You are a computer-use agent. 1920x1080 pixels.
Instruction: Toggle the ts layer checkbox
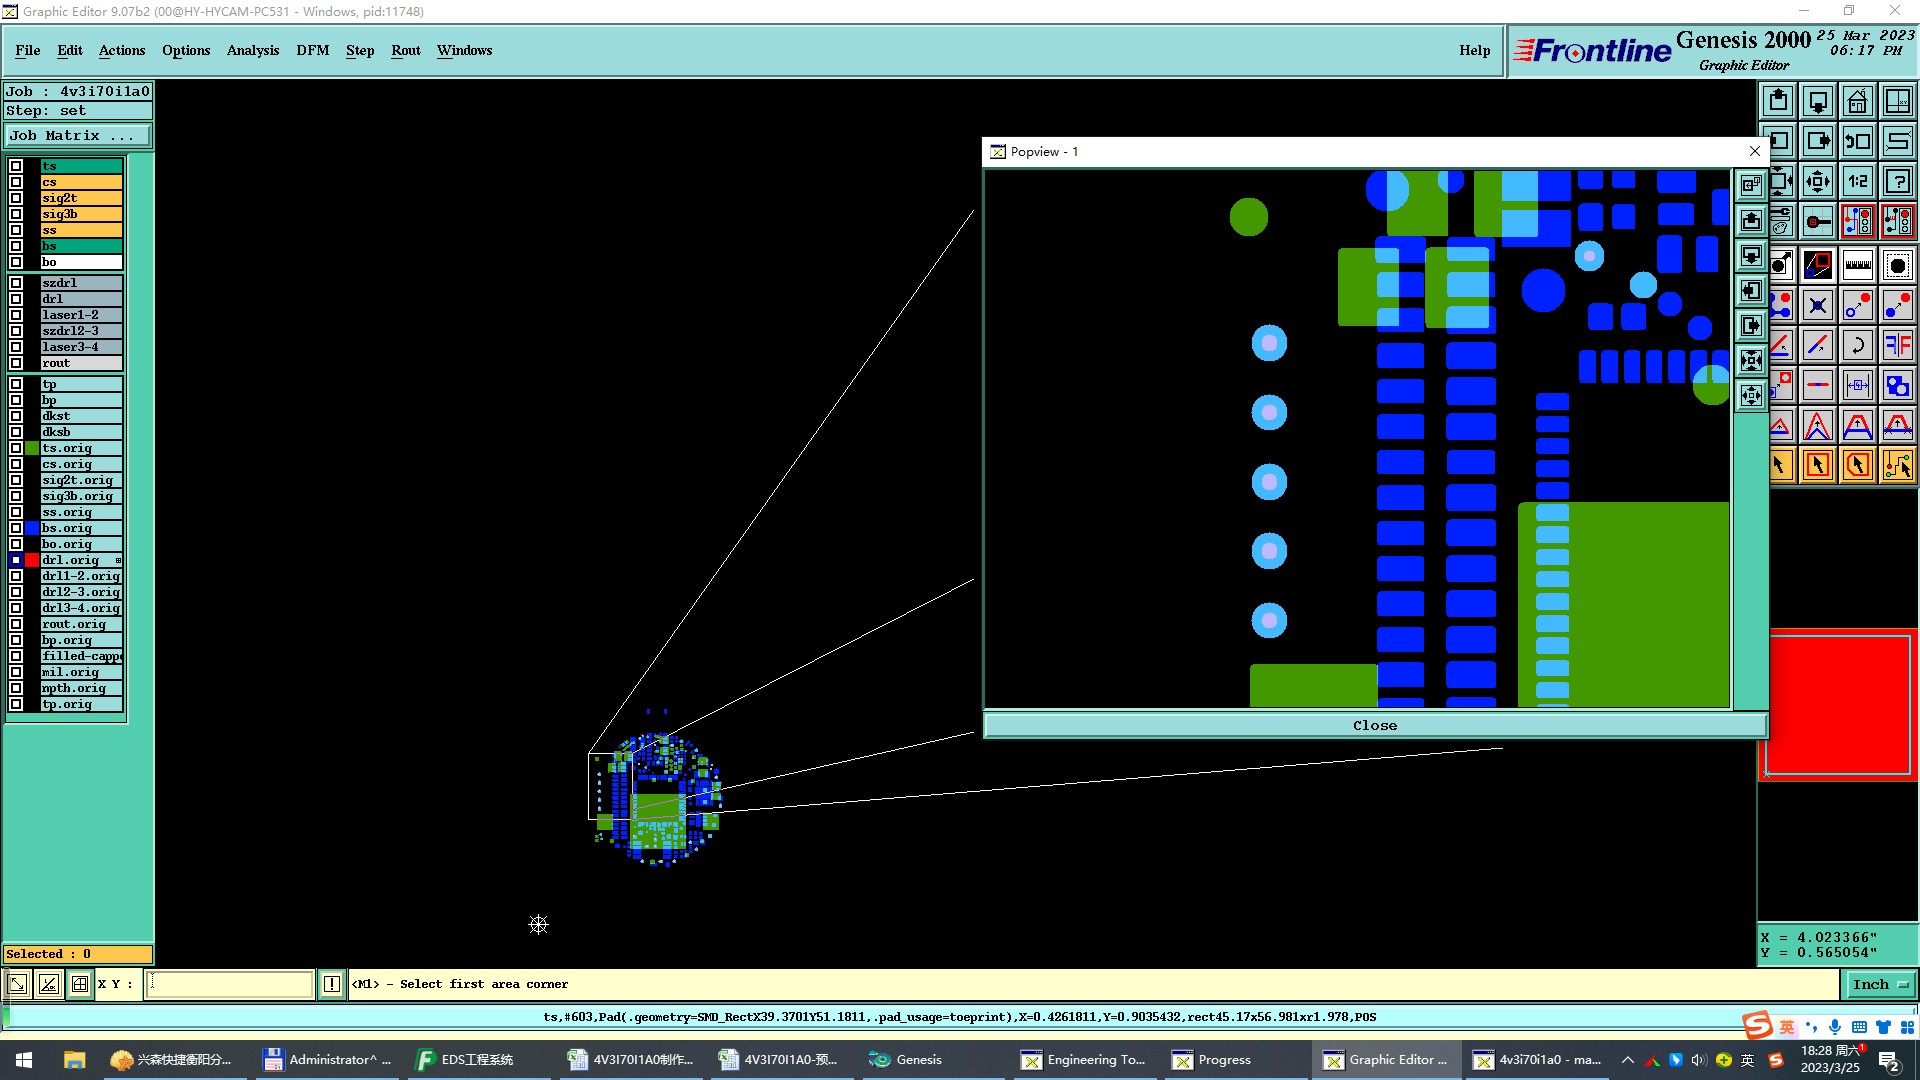point(16,166)
